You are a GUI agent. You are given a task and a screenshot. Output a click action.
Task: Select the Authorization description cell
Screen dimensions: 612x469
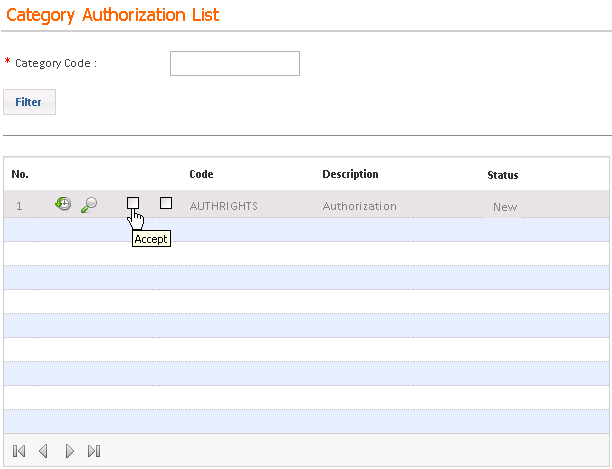click(x=359, y=206)
